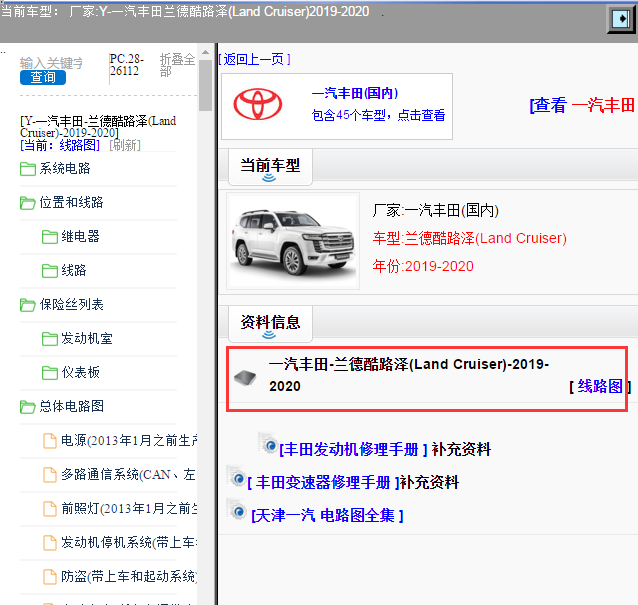The width and height of the screenshot is (638, 605).
Task: Click document icon beside 防盗(带上车和起动系统)
Action: click(50, 577)
